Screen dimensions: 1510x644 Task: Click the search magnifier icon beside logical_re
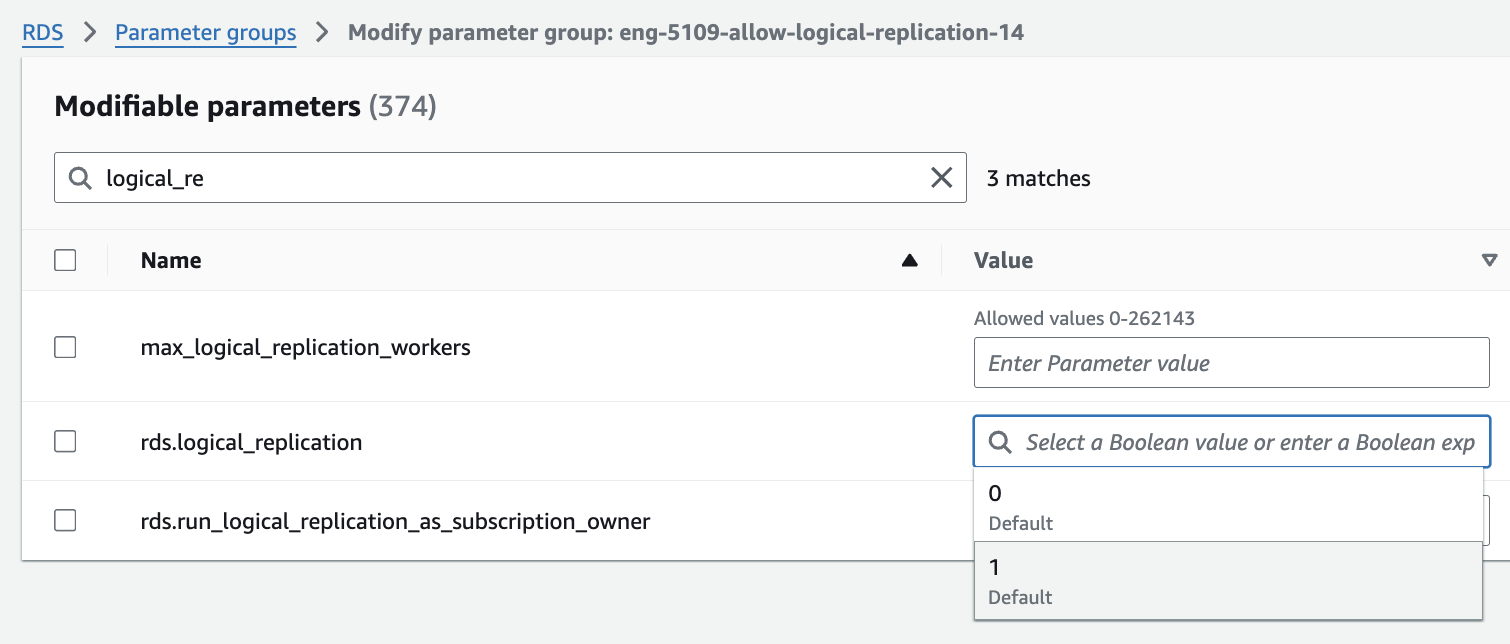coord(80,178)
